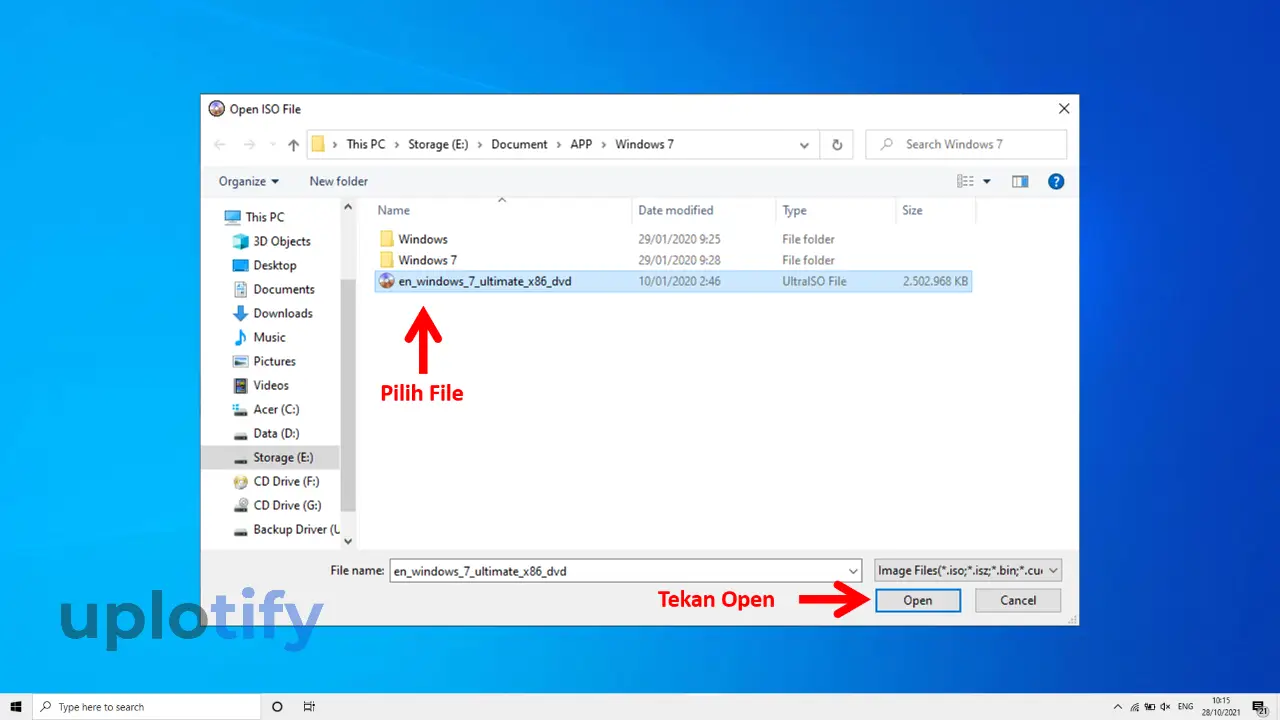This screenshot has width=1280, height=720.
Task: Click the New folder button
Action: [338, 181]
